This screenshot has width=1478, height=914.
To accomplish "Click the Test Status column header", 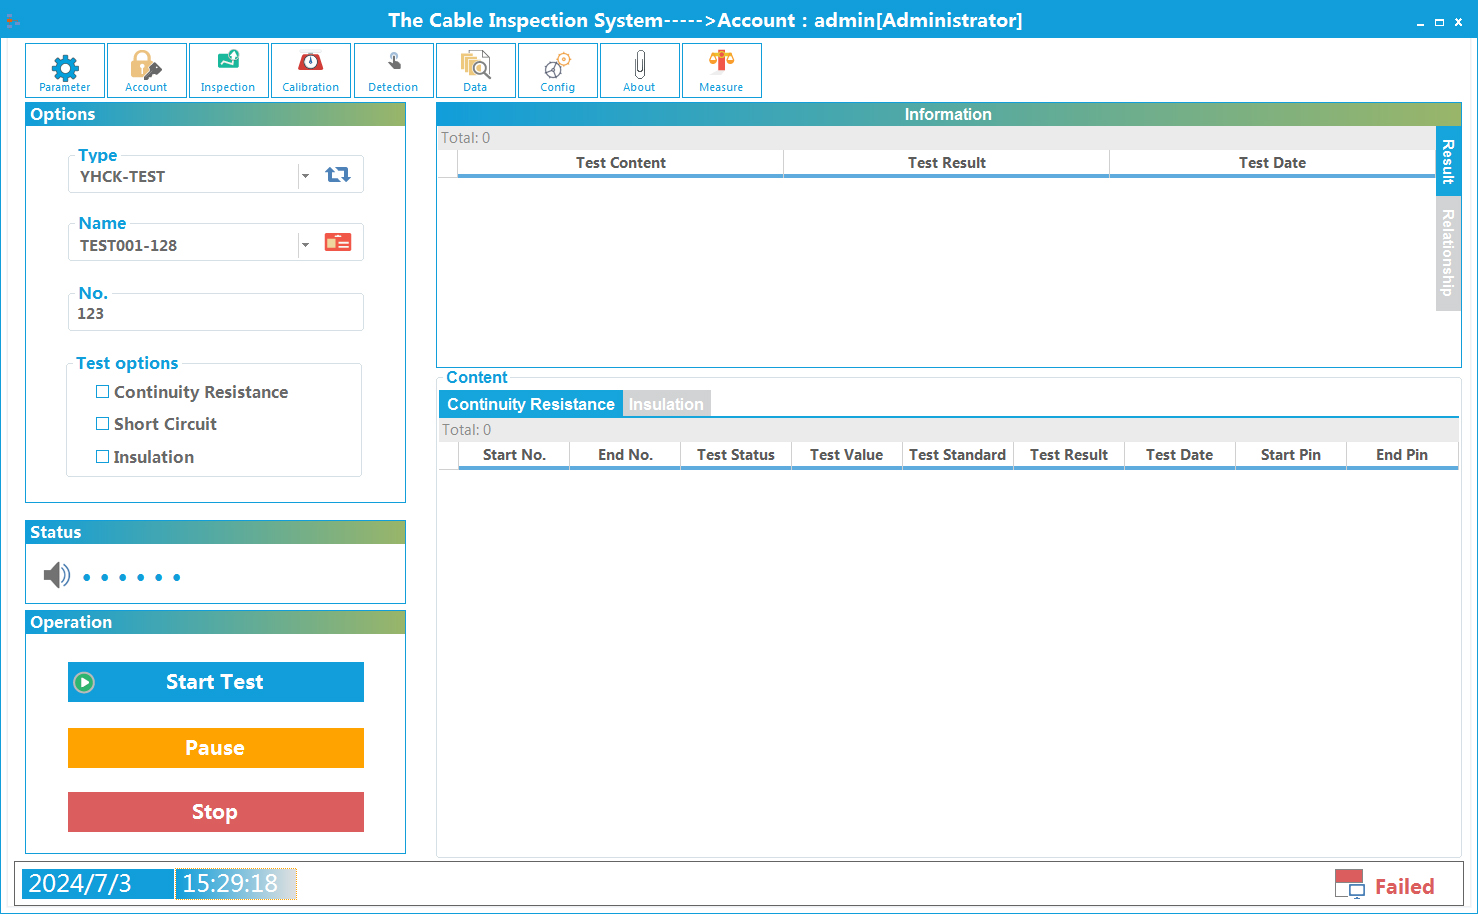I will coord(736,455).
